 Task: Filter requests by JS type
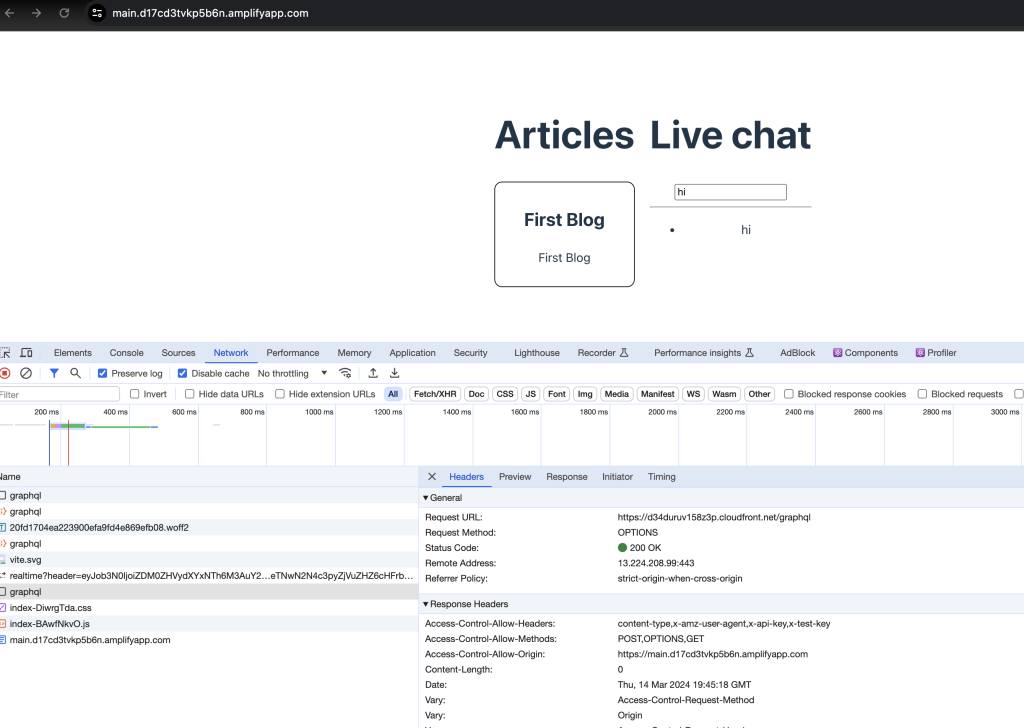(530, 394)
